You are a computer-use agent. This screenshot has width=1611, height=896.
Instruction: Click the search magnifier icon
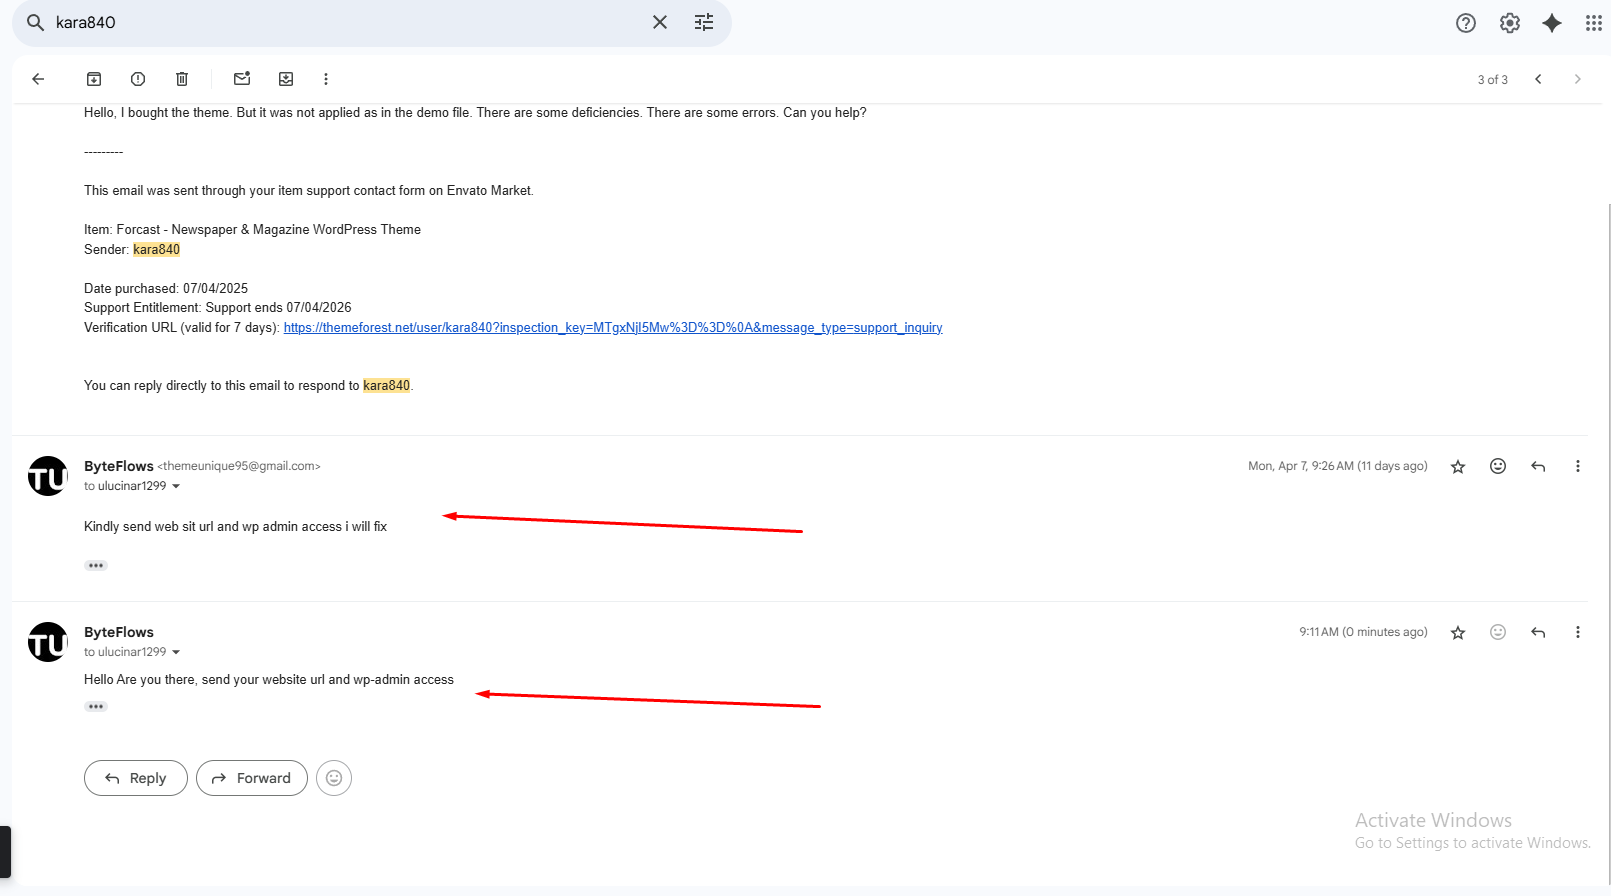point(35,22)
